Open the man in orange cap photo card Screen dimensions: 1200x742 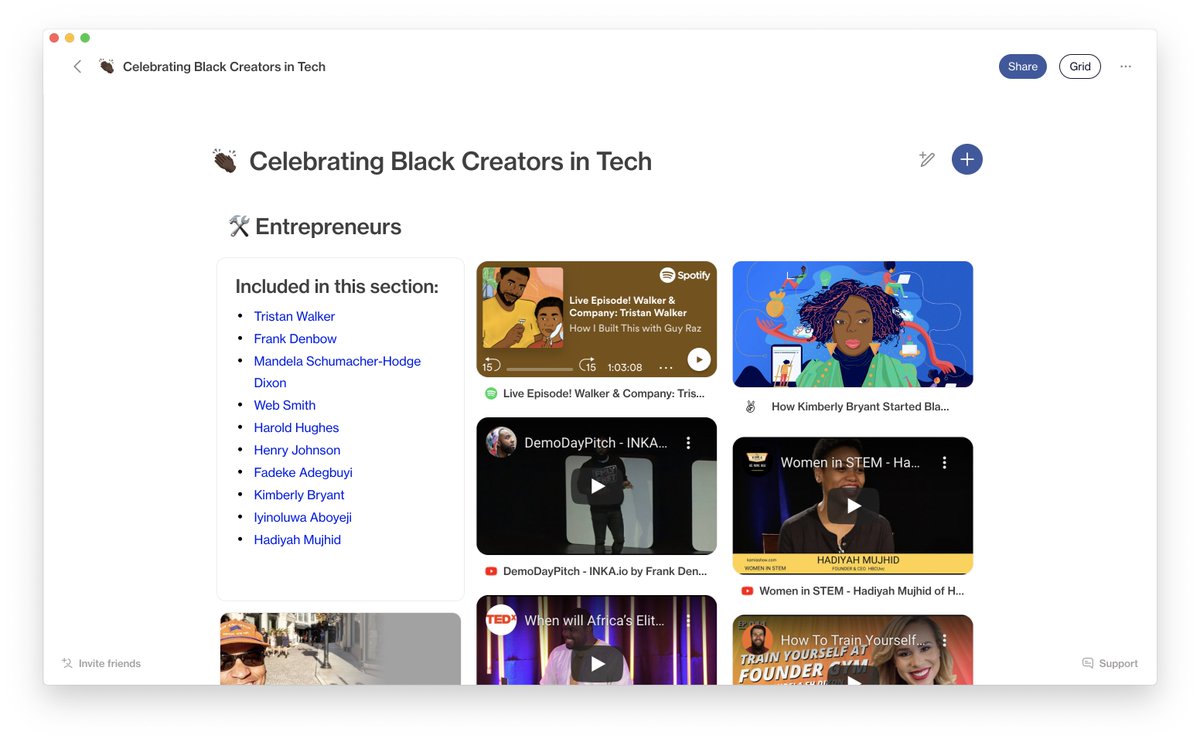[340, 648]
